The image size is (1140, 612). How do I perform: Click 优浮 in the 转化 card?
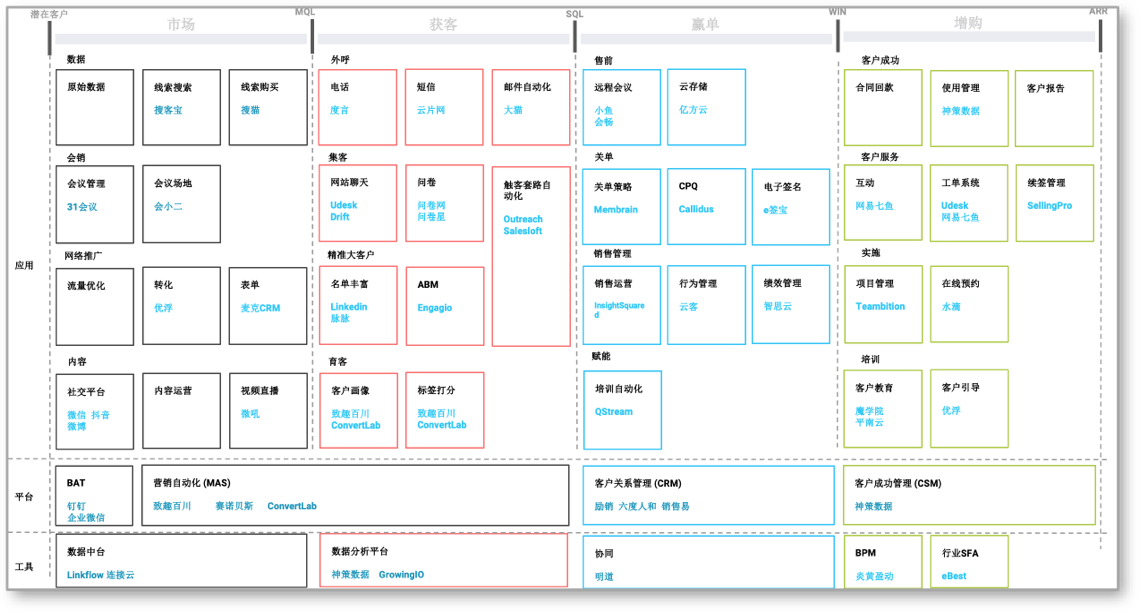[163, 308]
